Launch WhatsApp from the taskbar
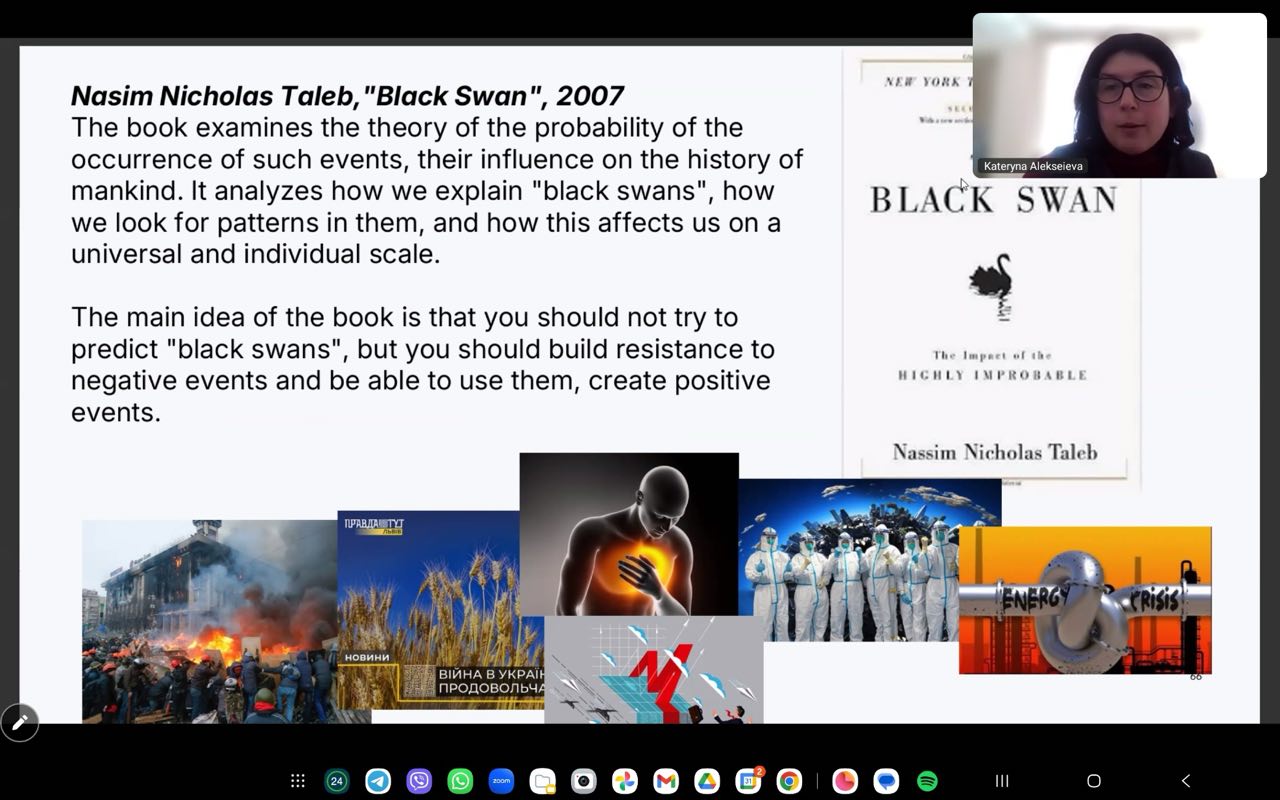1280x800 pixels. (460, 781)
